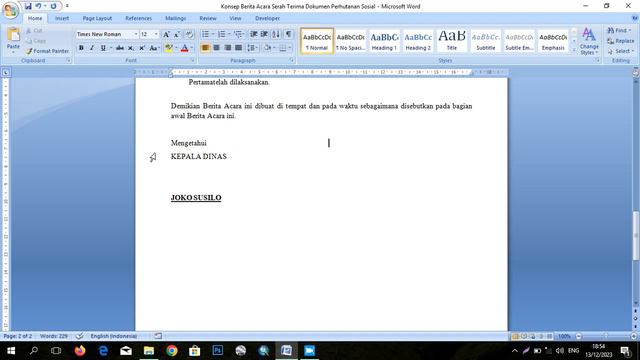Click Replace in Editing group
Viewport: 640px width, 360px height.
point(620,41)
